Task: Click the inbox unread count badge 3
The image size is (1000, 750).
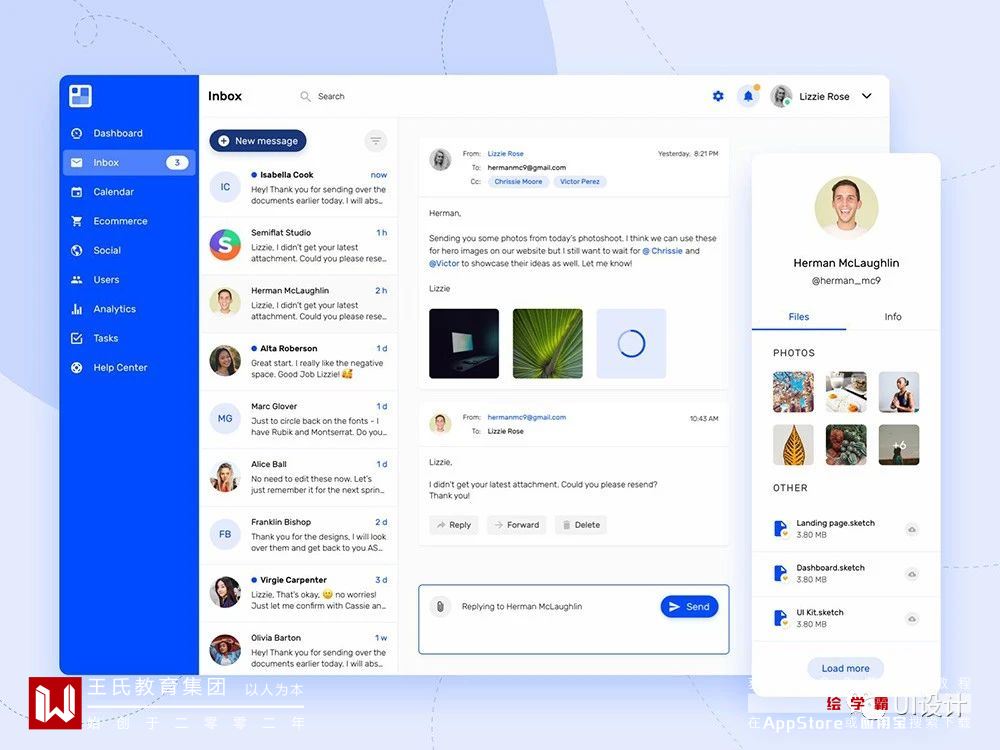Action: tap(177, 163)
